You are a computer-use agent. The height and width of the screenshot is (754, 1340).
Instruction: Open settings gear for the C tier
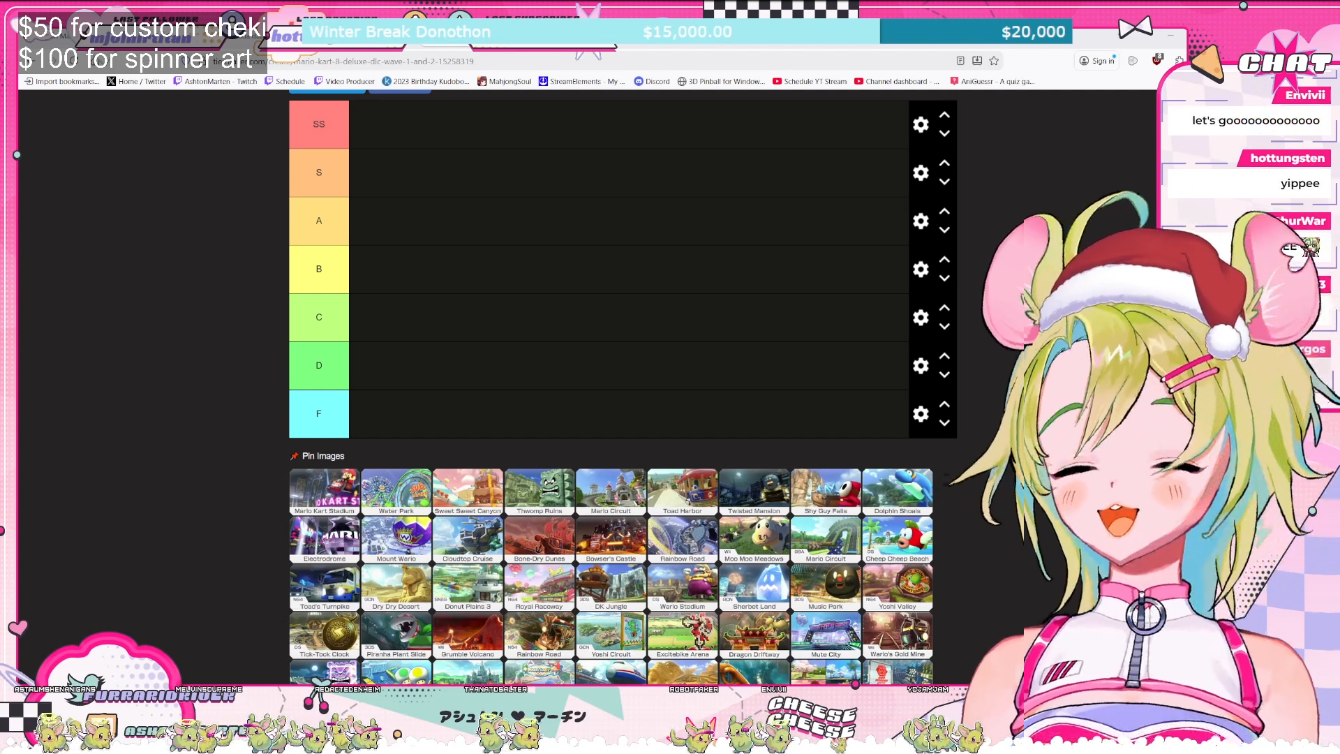click(921, 317)
